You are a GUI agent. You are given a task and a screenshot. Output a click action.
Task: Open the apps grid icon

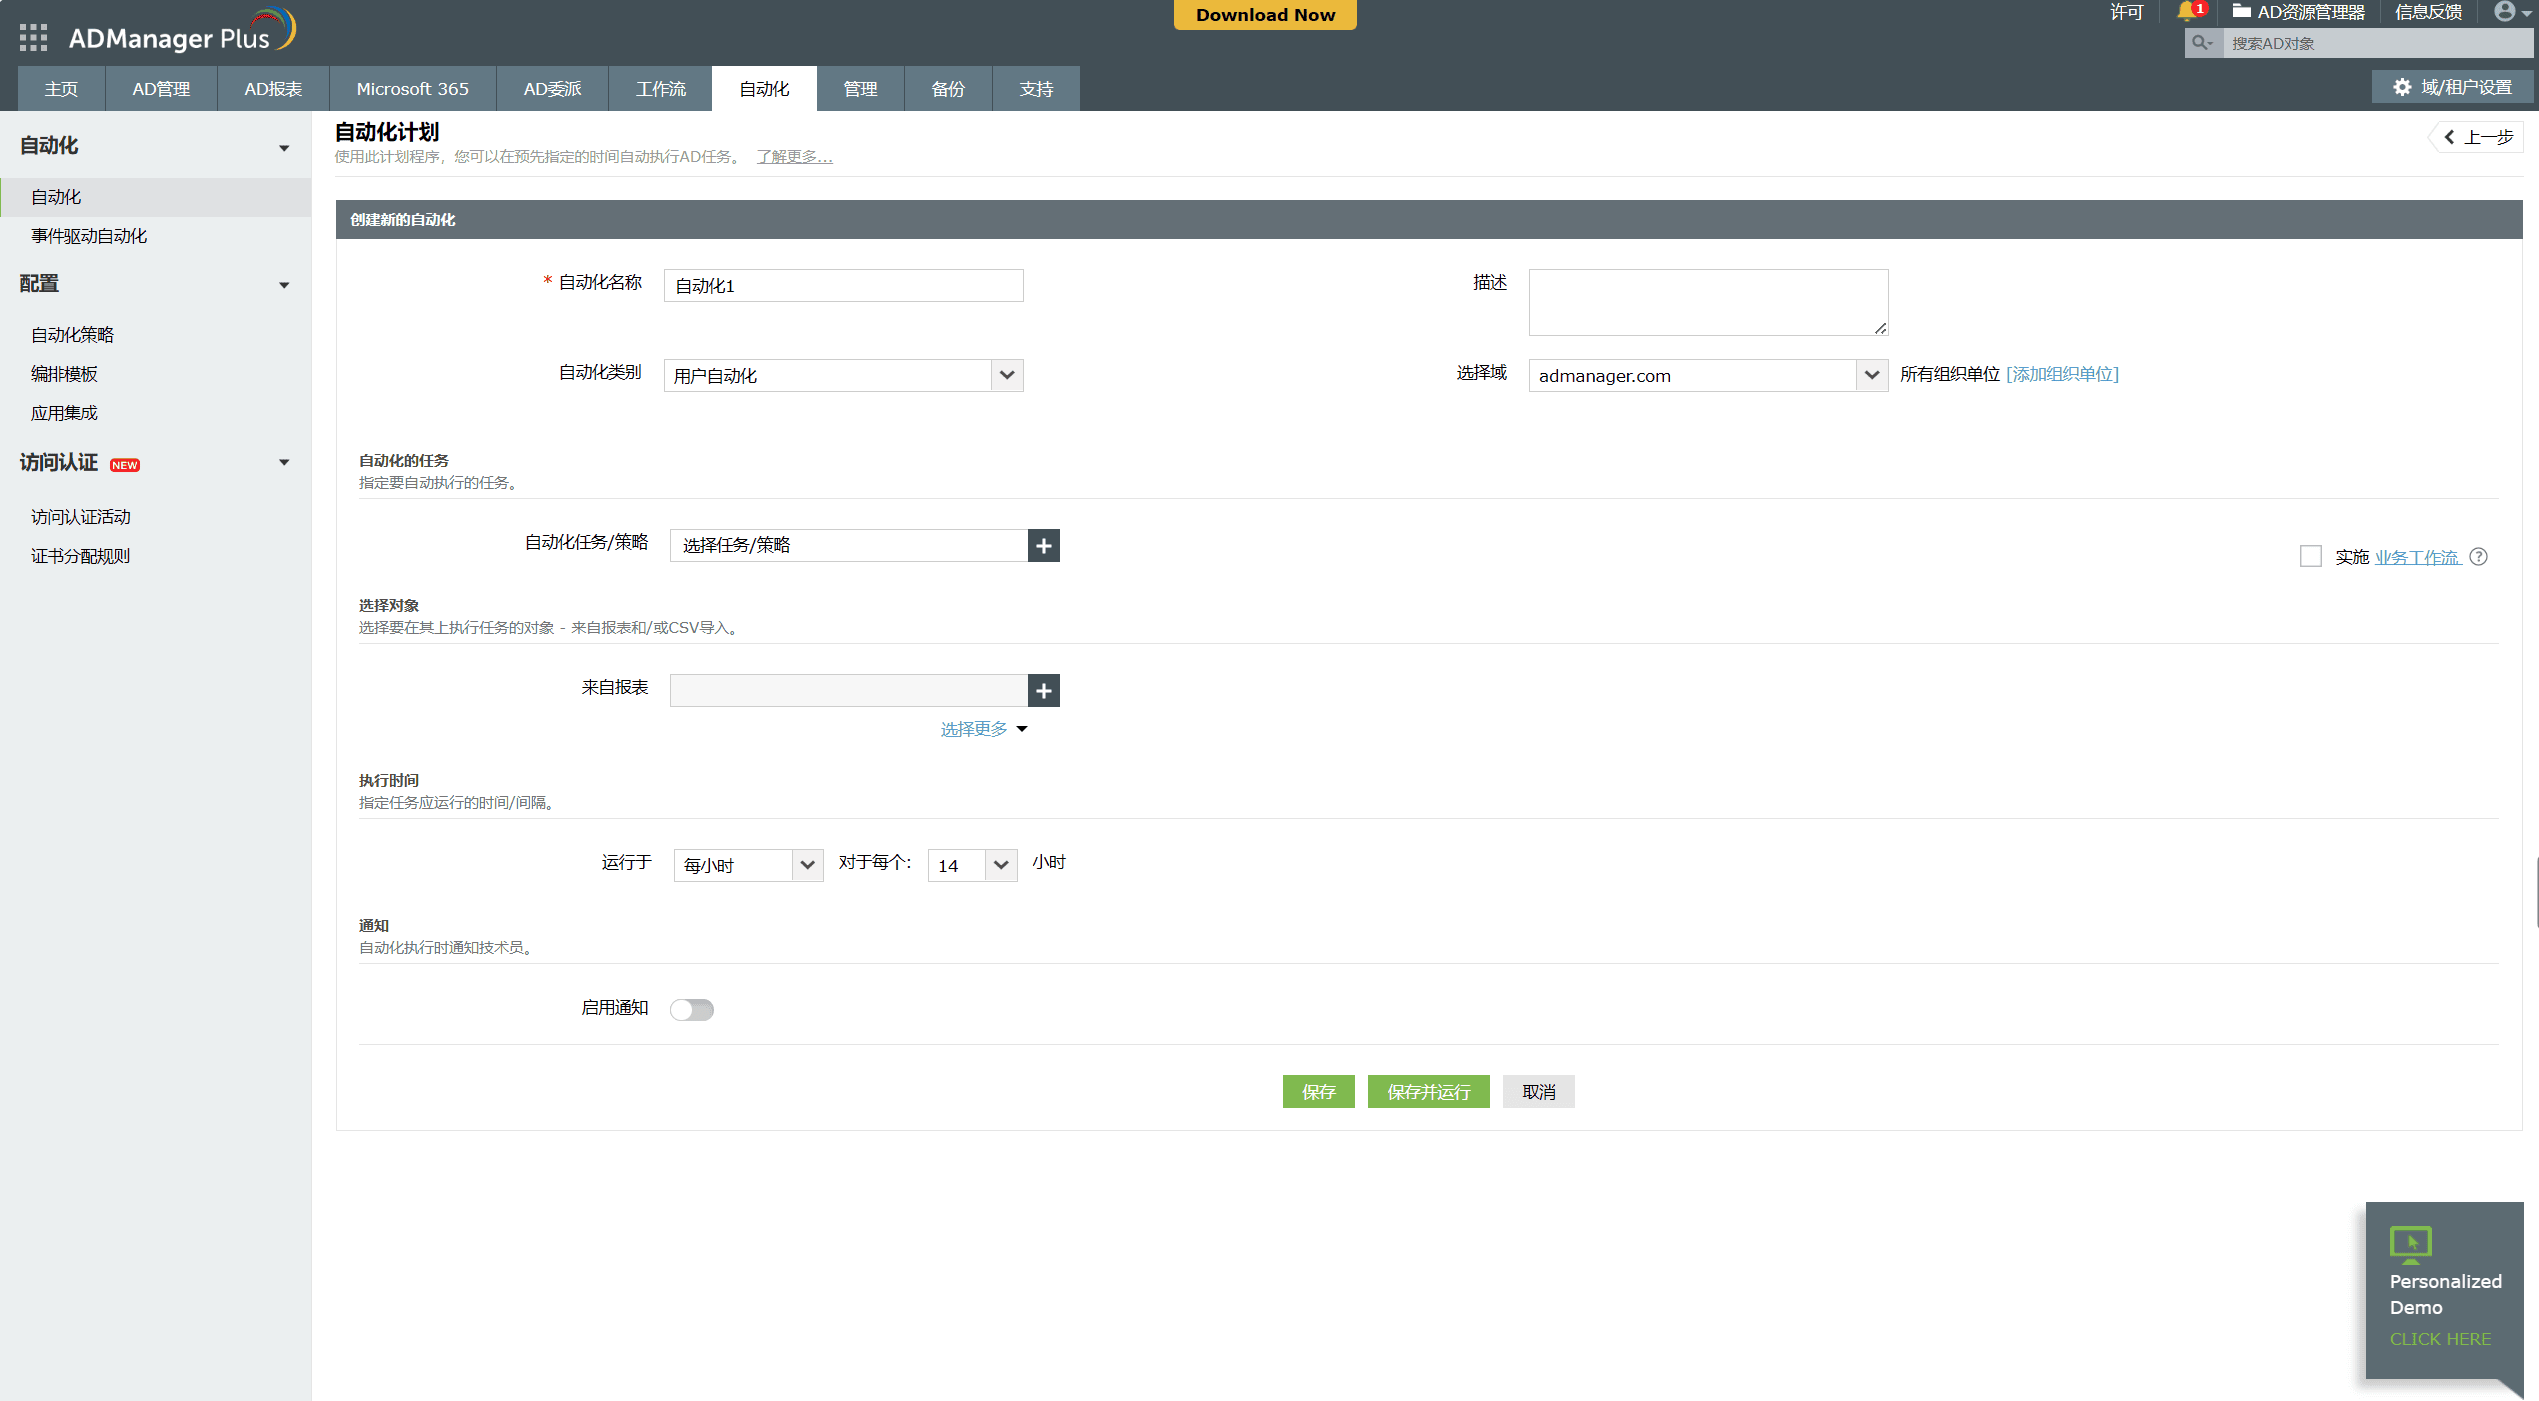33,38
